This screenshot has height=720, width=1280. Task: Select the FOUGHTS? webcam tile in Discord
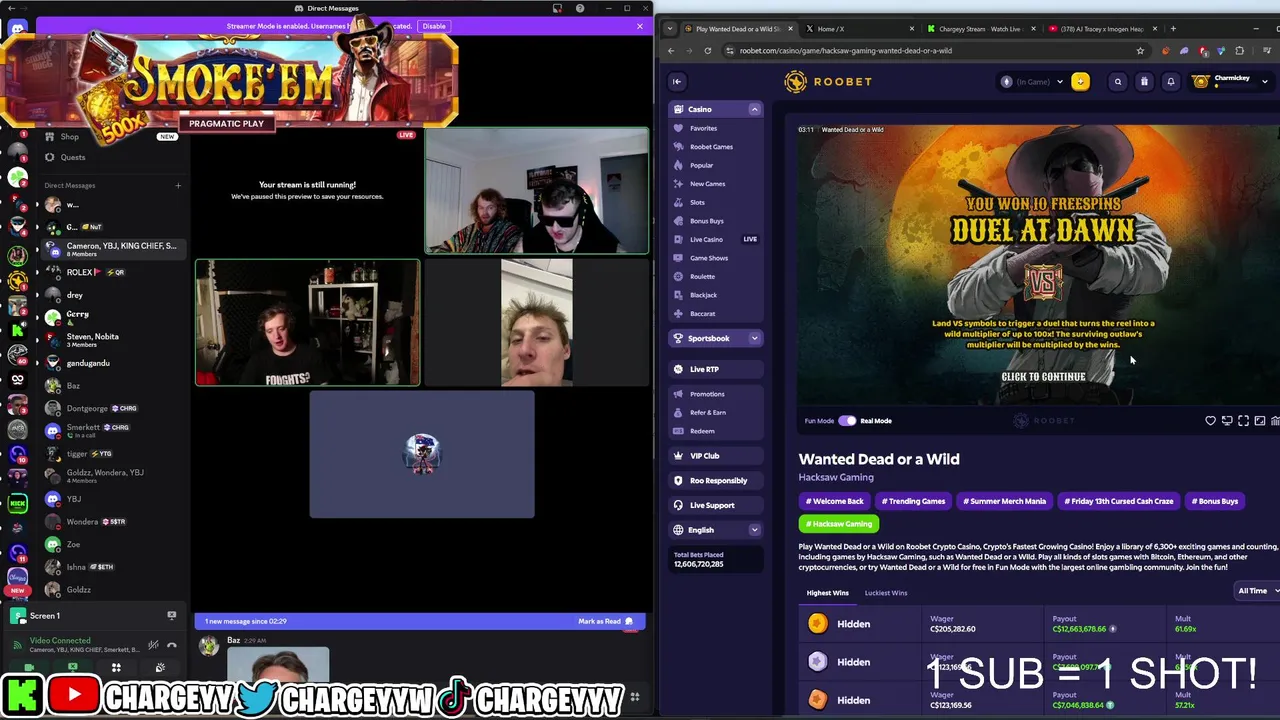click(308, 322)
